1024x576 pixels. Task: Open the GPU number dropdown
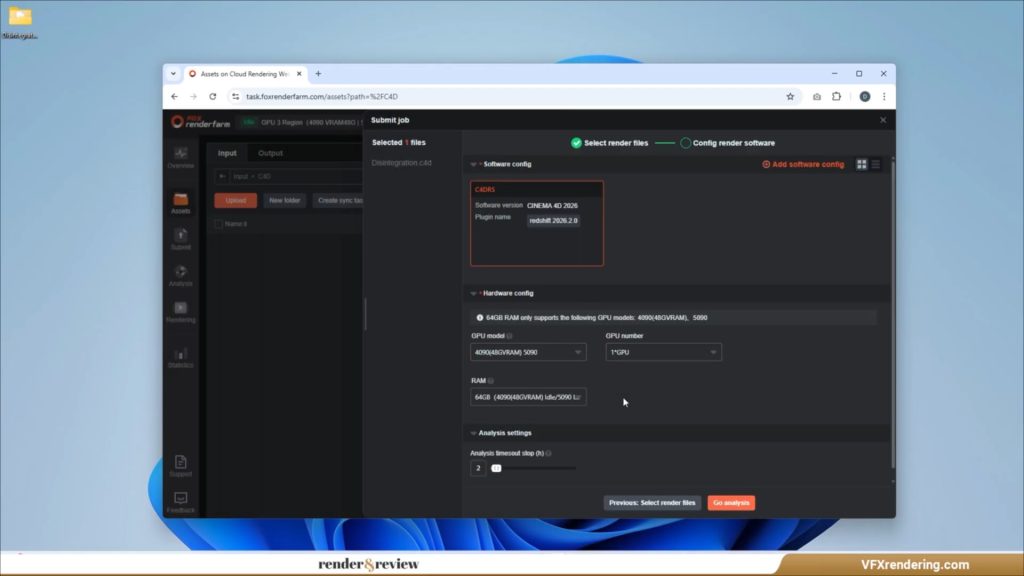(x=663, y=352)
